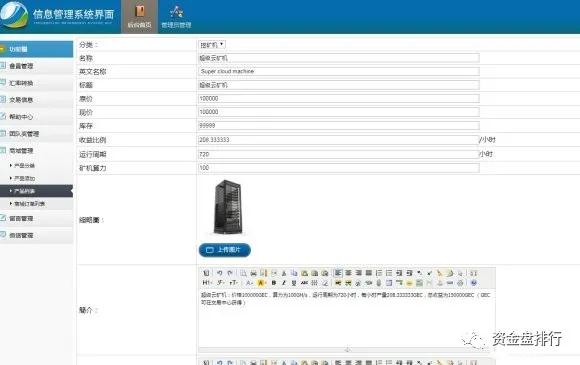Focus the 库存 stock field showing 99999

339,126
